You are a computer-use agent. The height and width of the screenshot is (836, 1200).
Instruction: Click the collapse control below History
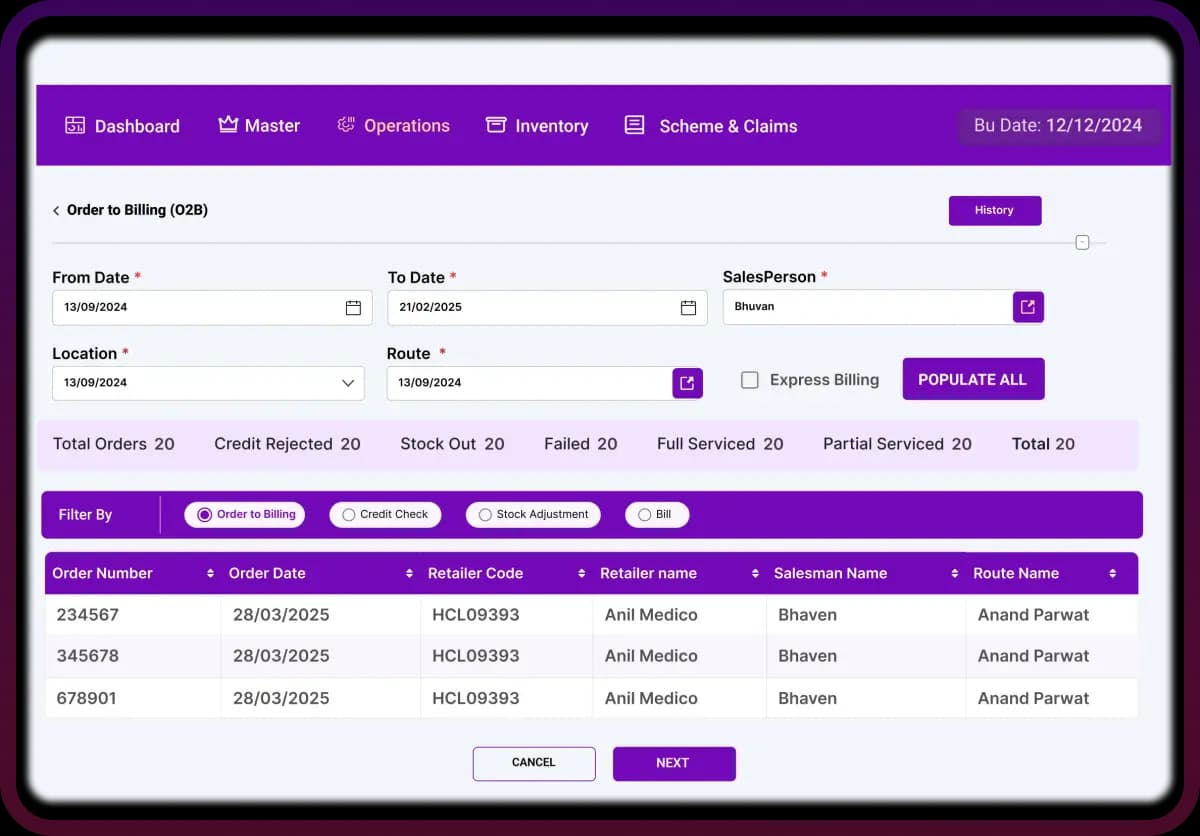[1081, 241]
